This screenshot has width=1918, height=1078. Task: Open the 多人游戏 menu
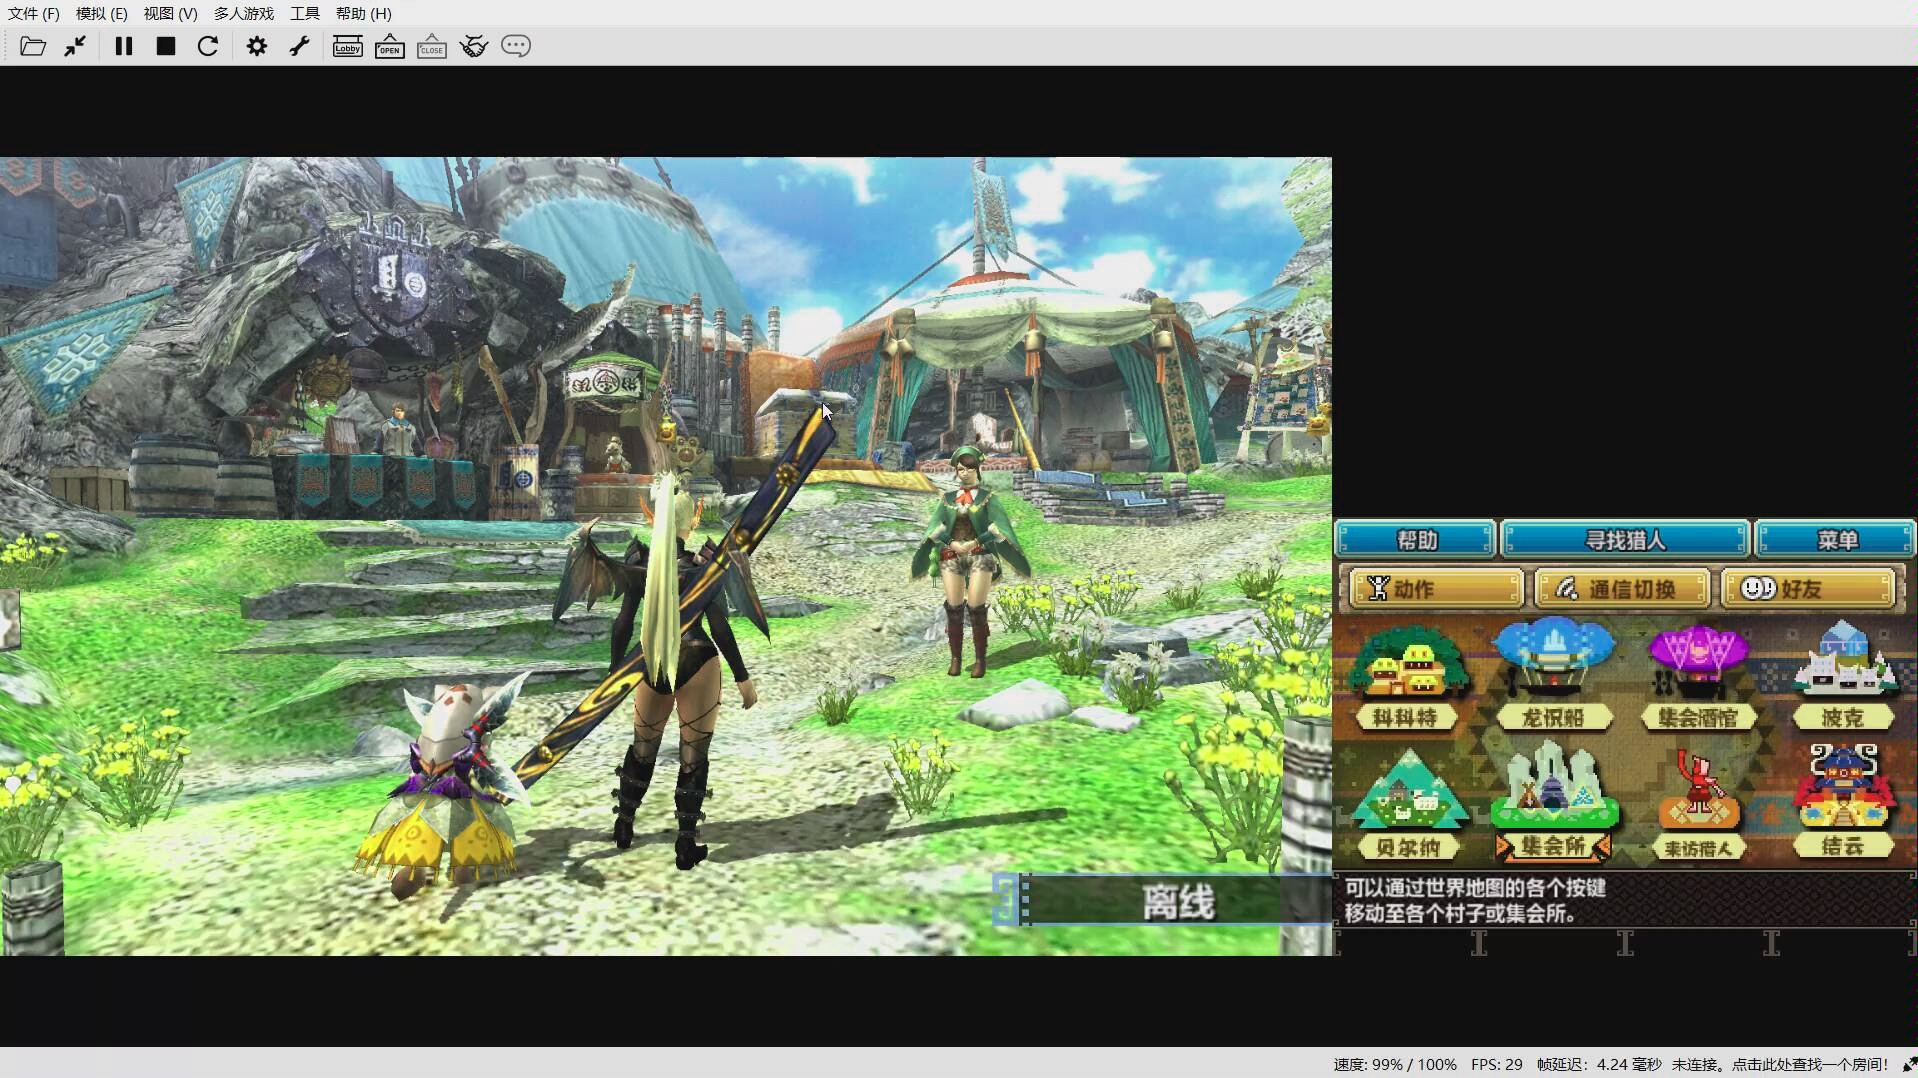coord(243,13)
